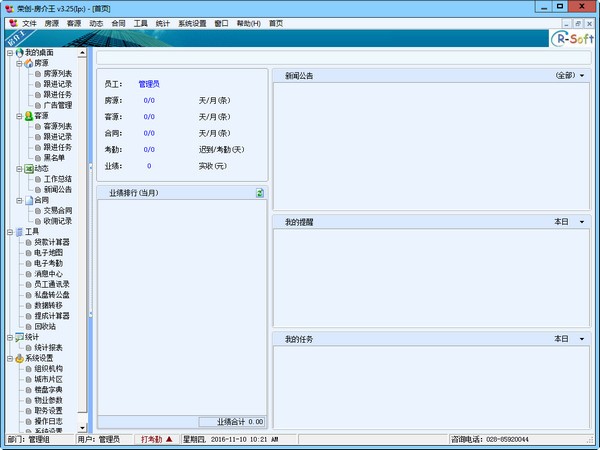600x450 pixels.
Task: Open the 帮助(H) menu
Action: pyautogui.click(x=248, y=22)
